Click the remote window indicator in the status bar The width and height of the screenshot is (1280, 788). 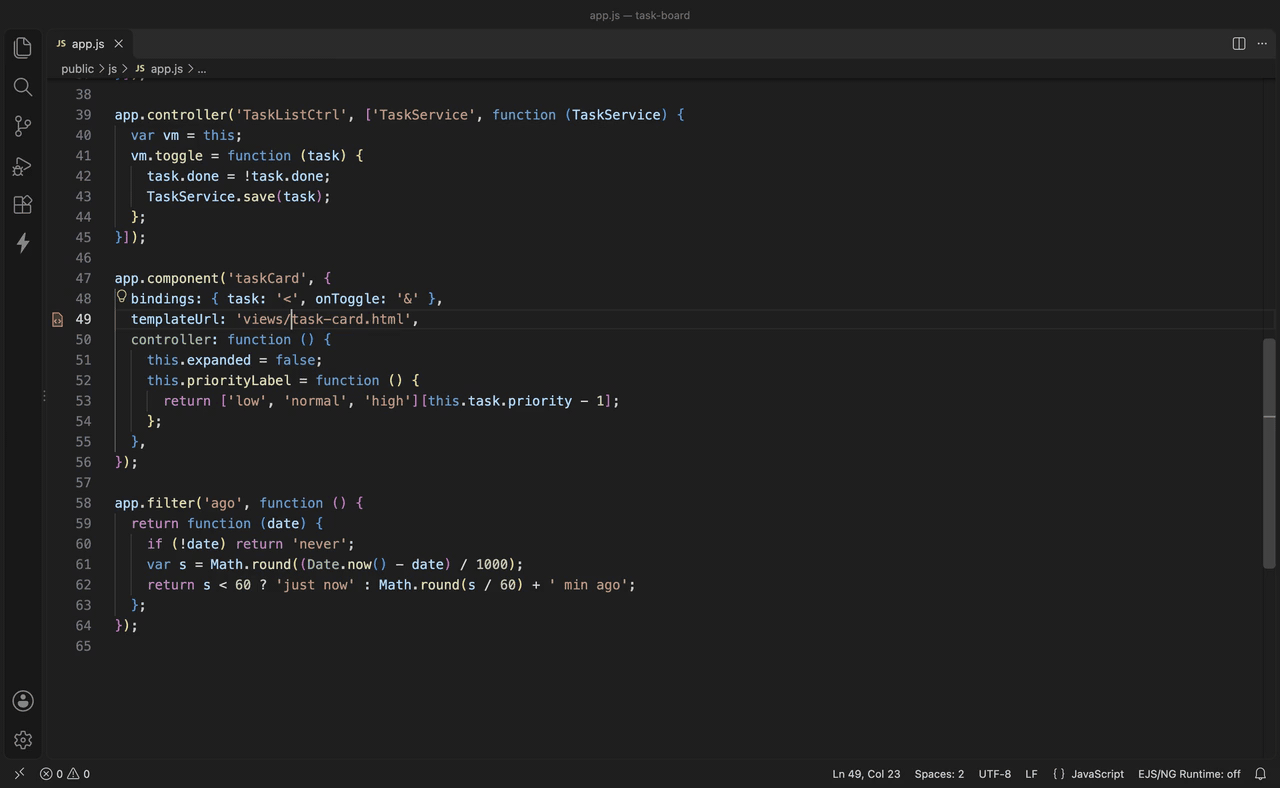19,774
